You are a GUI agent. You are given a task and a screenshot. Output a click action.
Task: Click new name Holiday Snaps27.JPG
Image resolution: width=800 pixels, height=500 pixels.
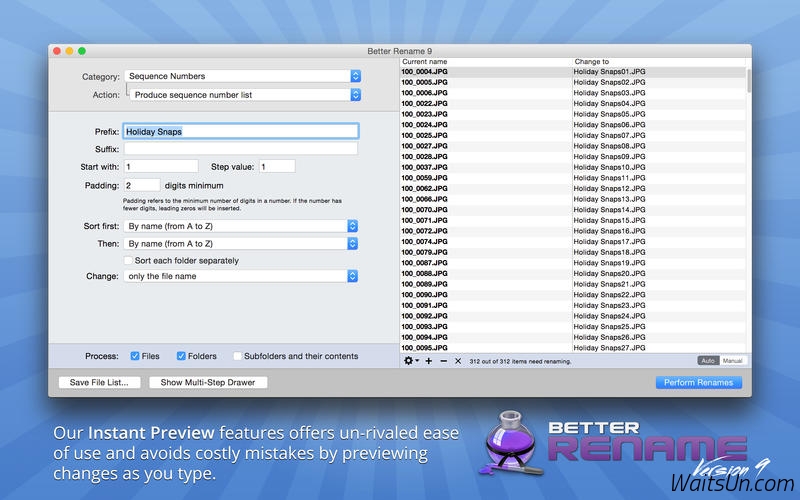coord(609,348)
